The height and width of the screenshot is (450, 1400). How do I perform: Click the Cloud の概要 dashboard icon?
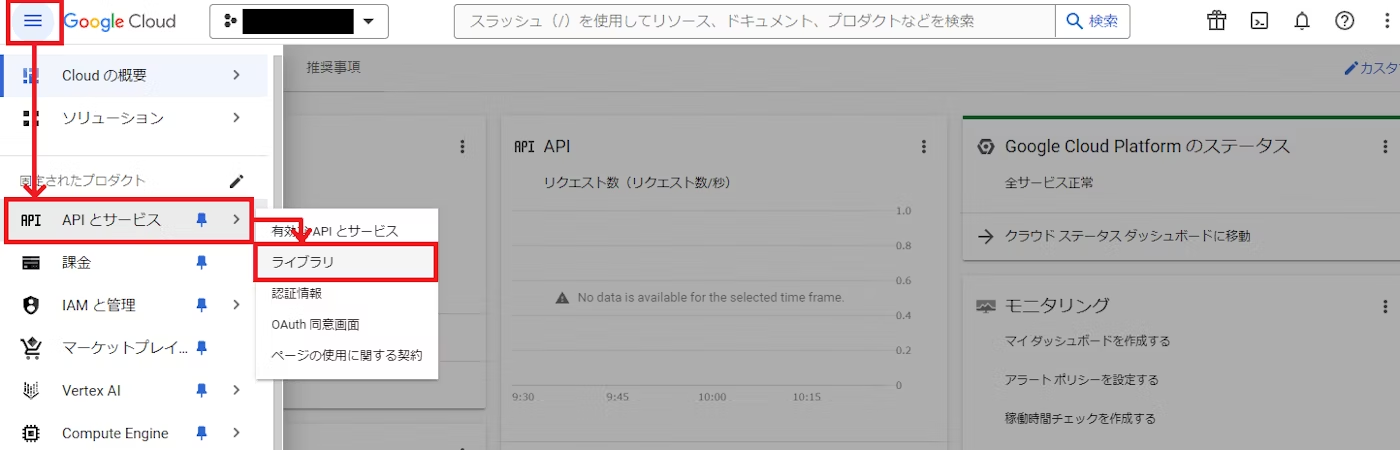pyautogui.click(x=31, y=75)
